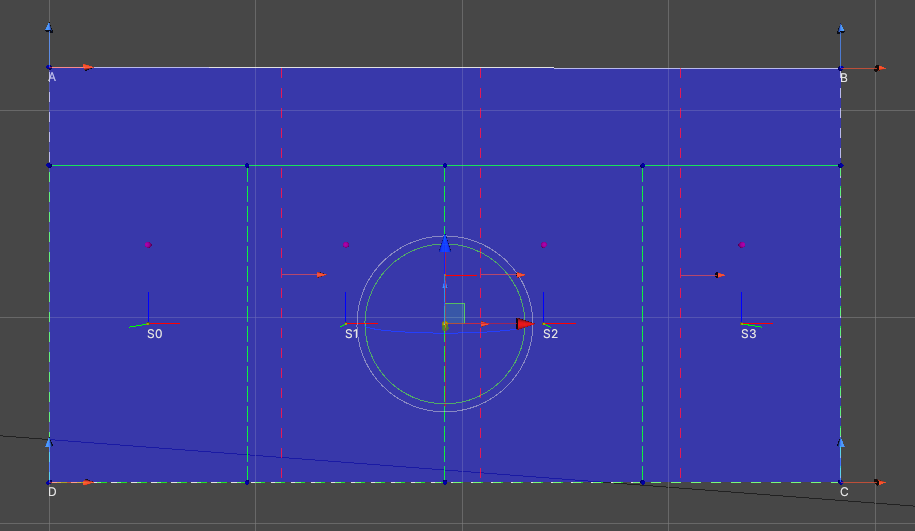Click the S2 label
This screenshot has width=915, height=531.
550,334
